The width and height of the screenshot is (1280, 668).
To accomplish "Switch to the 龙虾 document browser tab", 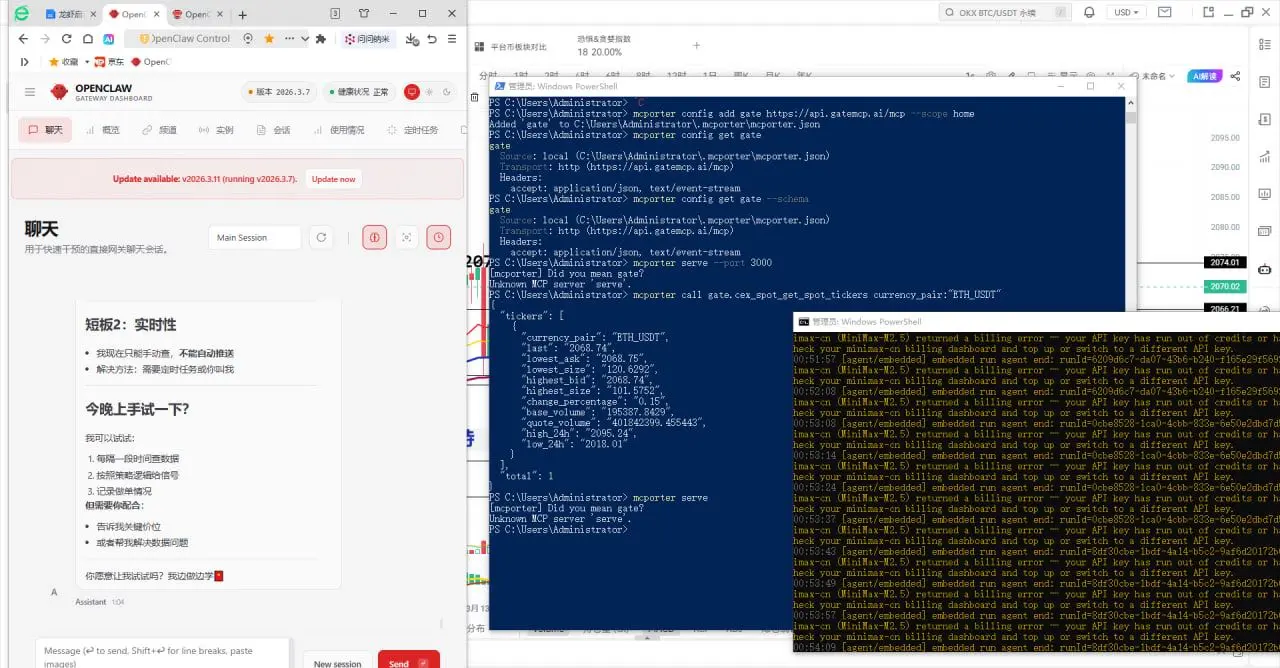I will point(69,14).
